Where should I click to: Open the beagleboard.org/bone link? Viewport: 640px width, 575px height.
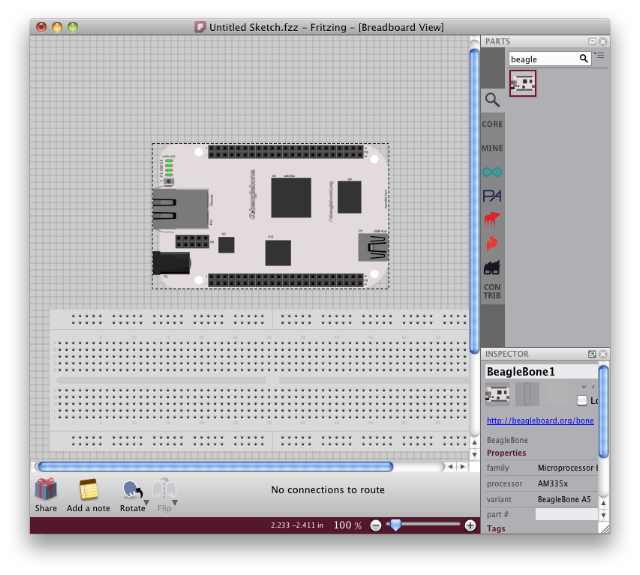point(540,420)
